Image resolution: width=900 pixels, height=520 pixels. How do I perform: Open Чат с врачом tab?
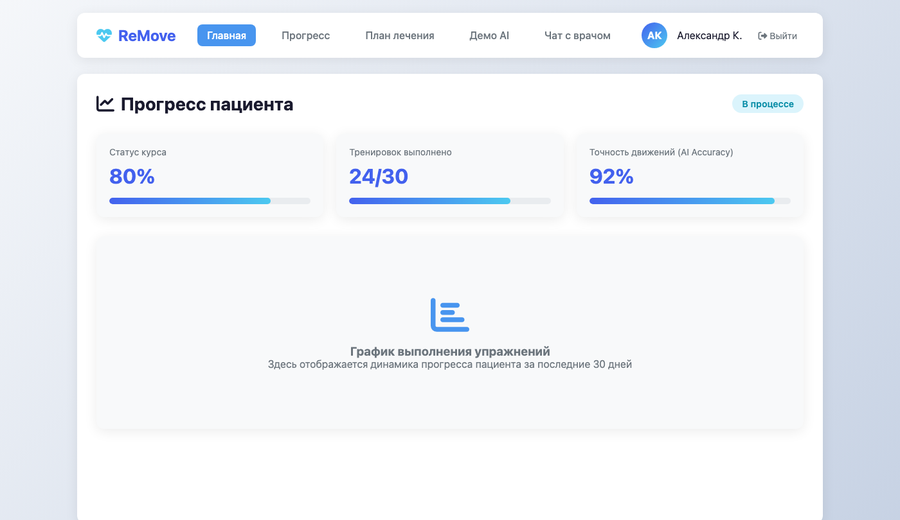pos(577,36)
